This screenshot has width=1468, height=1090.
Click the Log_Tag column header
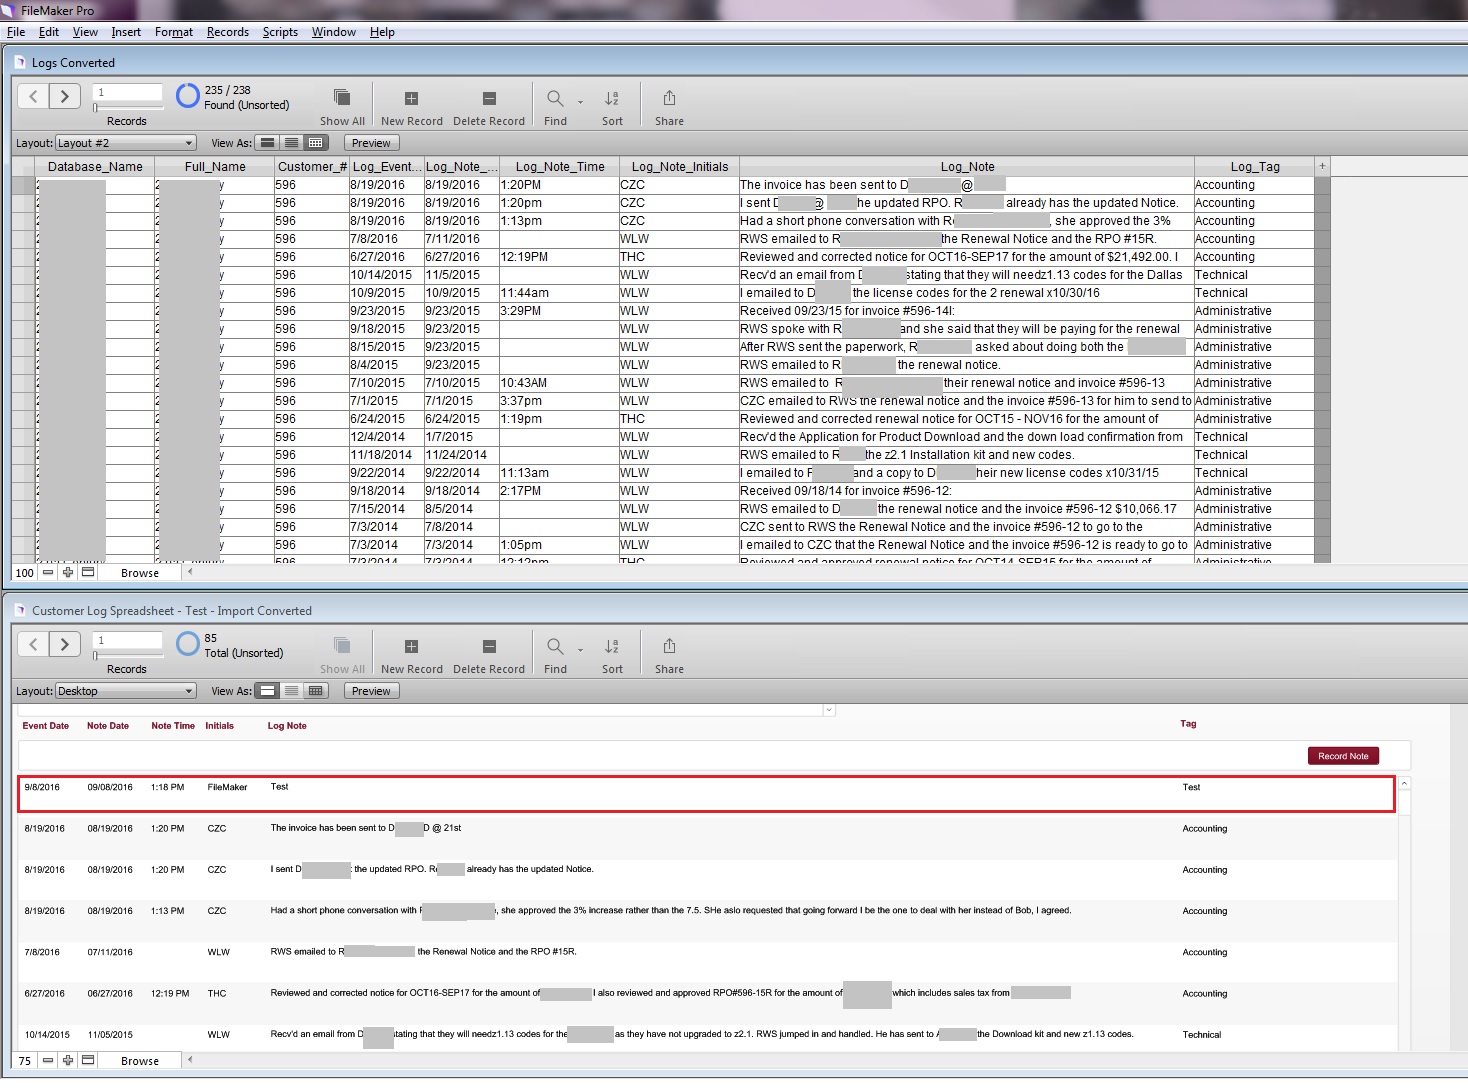[1254, 167]
